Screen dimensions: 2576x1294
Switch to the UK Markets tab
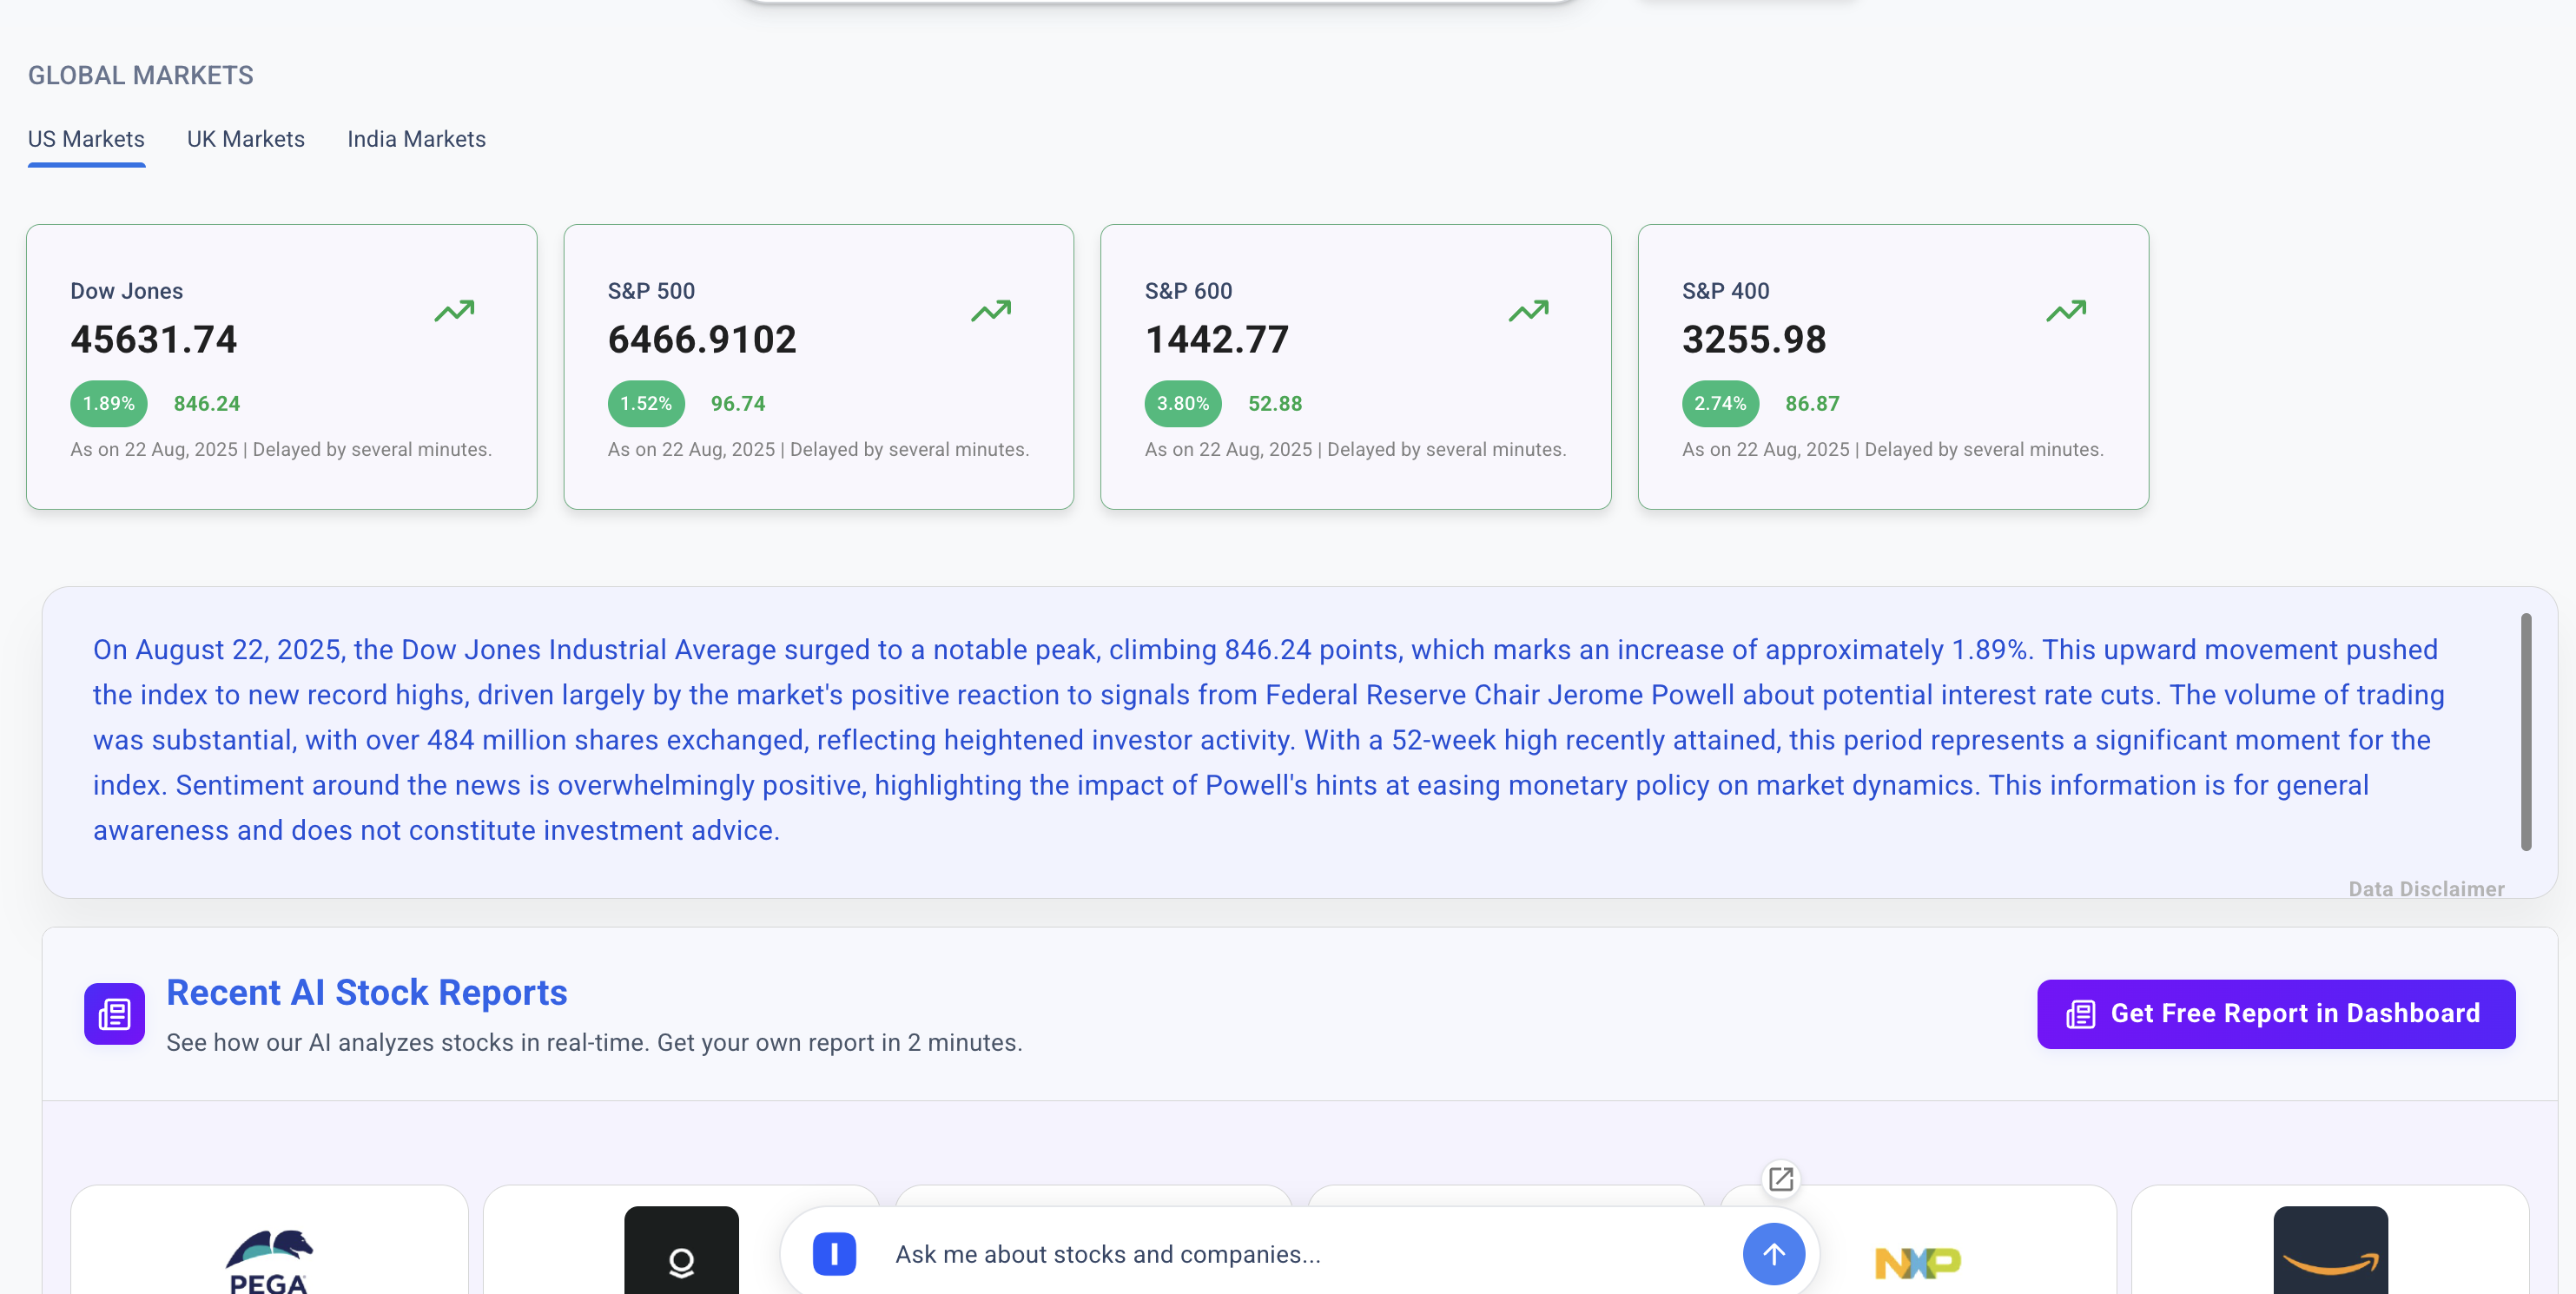click(x=245, y=139)
